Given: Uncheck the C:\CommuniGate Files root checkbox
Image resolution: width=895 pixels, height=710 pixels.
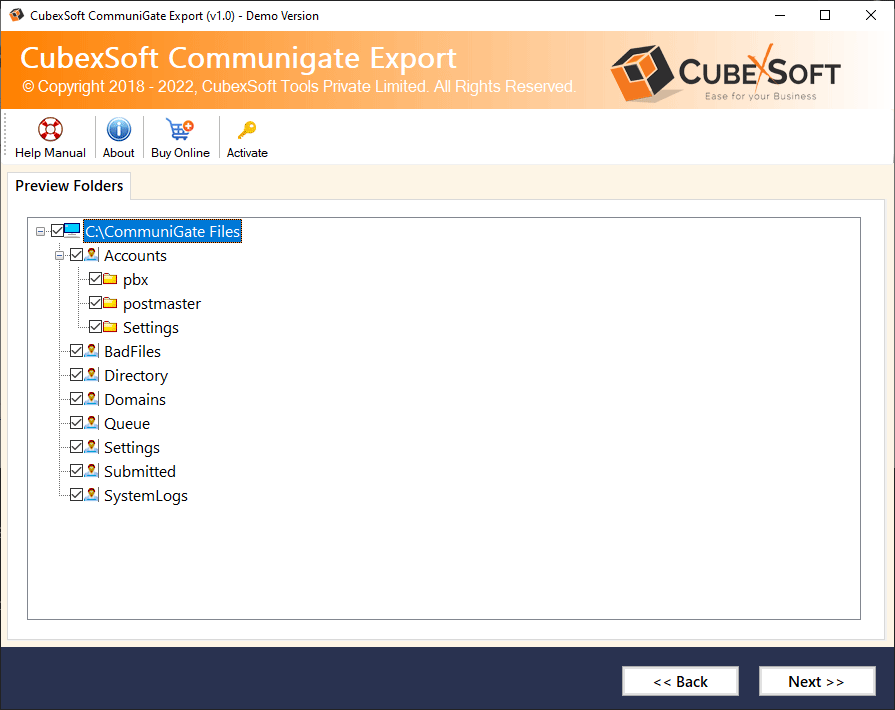Looking at the screenshot, I should click(x=57, y=231).
